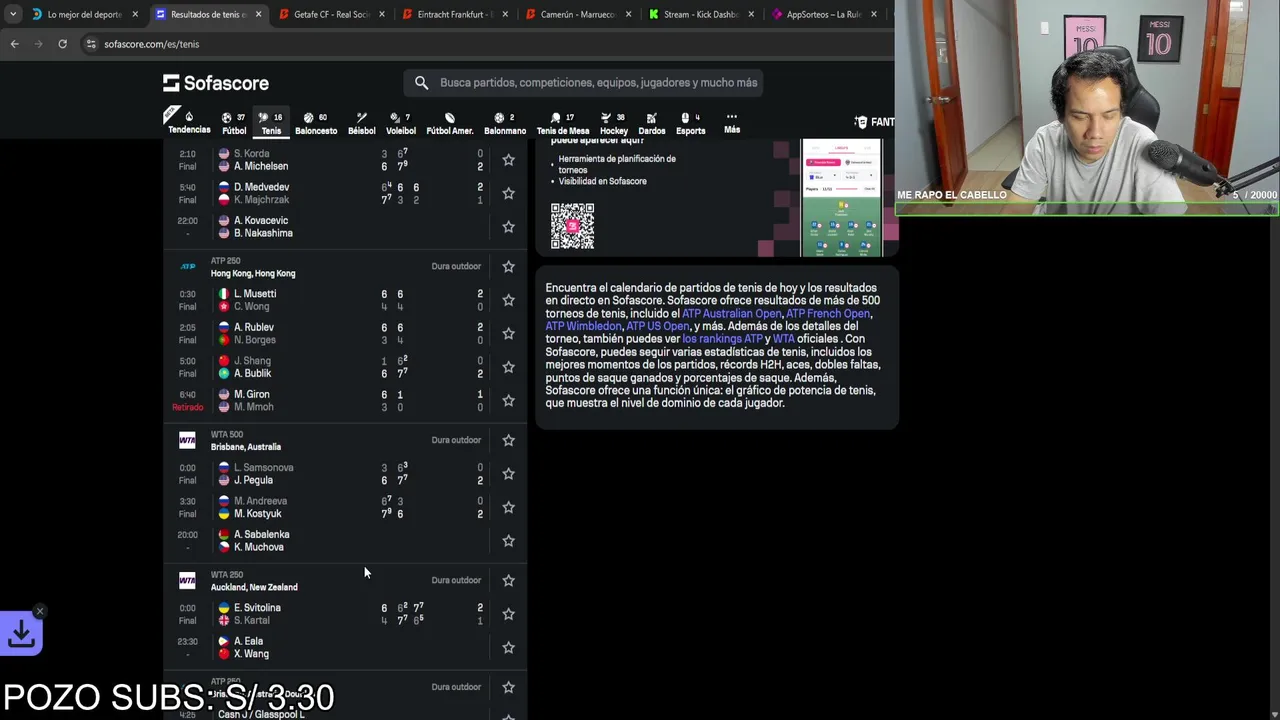Open the M. Giron match row
Screen dimensions: 1280x720
pos(346,400)
